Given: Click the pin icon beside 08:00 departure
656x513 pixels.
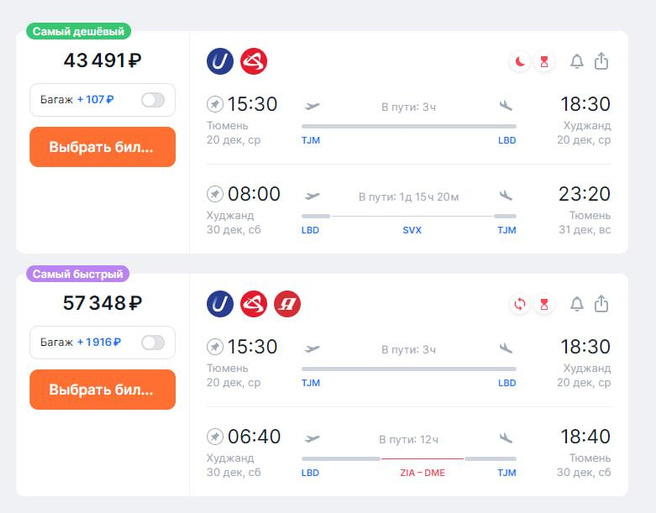Looking at the screenshot, I should coord(215,194).
